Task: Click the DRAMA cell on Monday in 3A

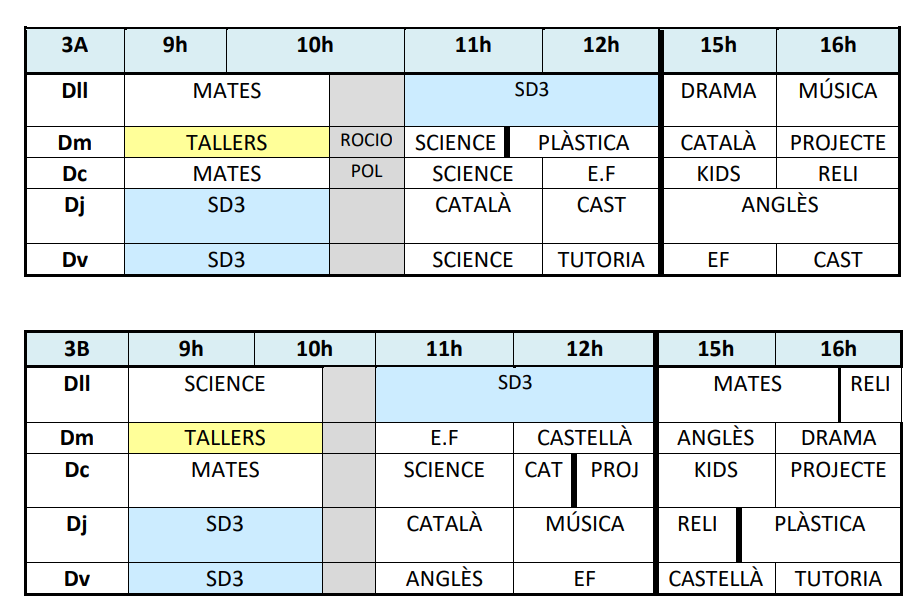Action: click(718, 92)
